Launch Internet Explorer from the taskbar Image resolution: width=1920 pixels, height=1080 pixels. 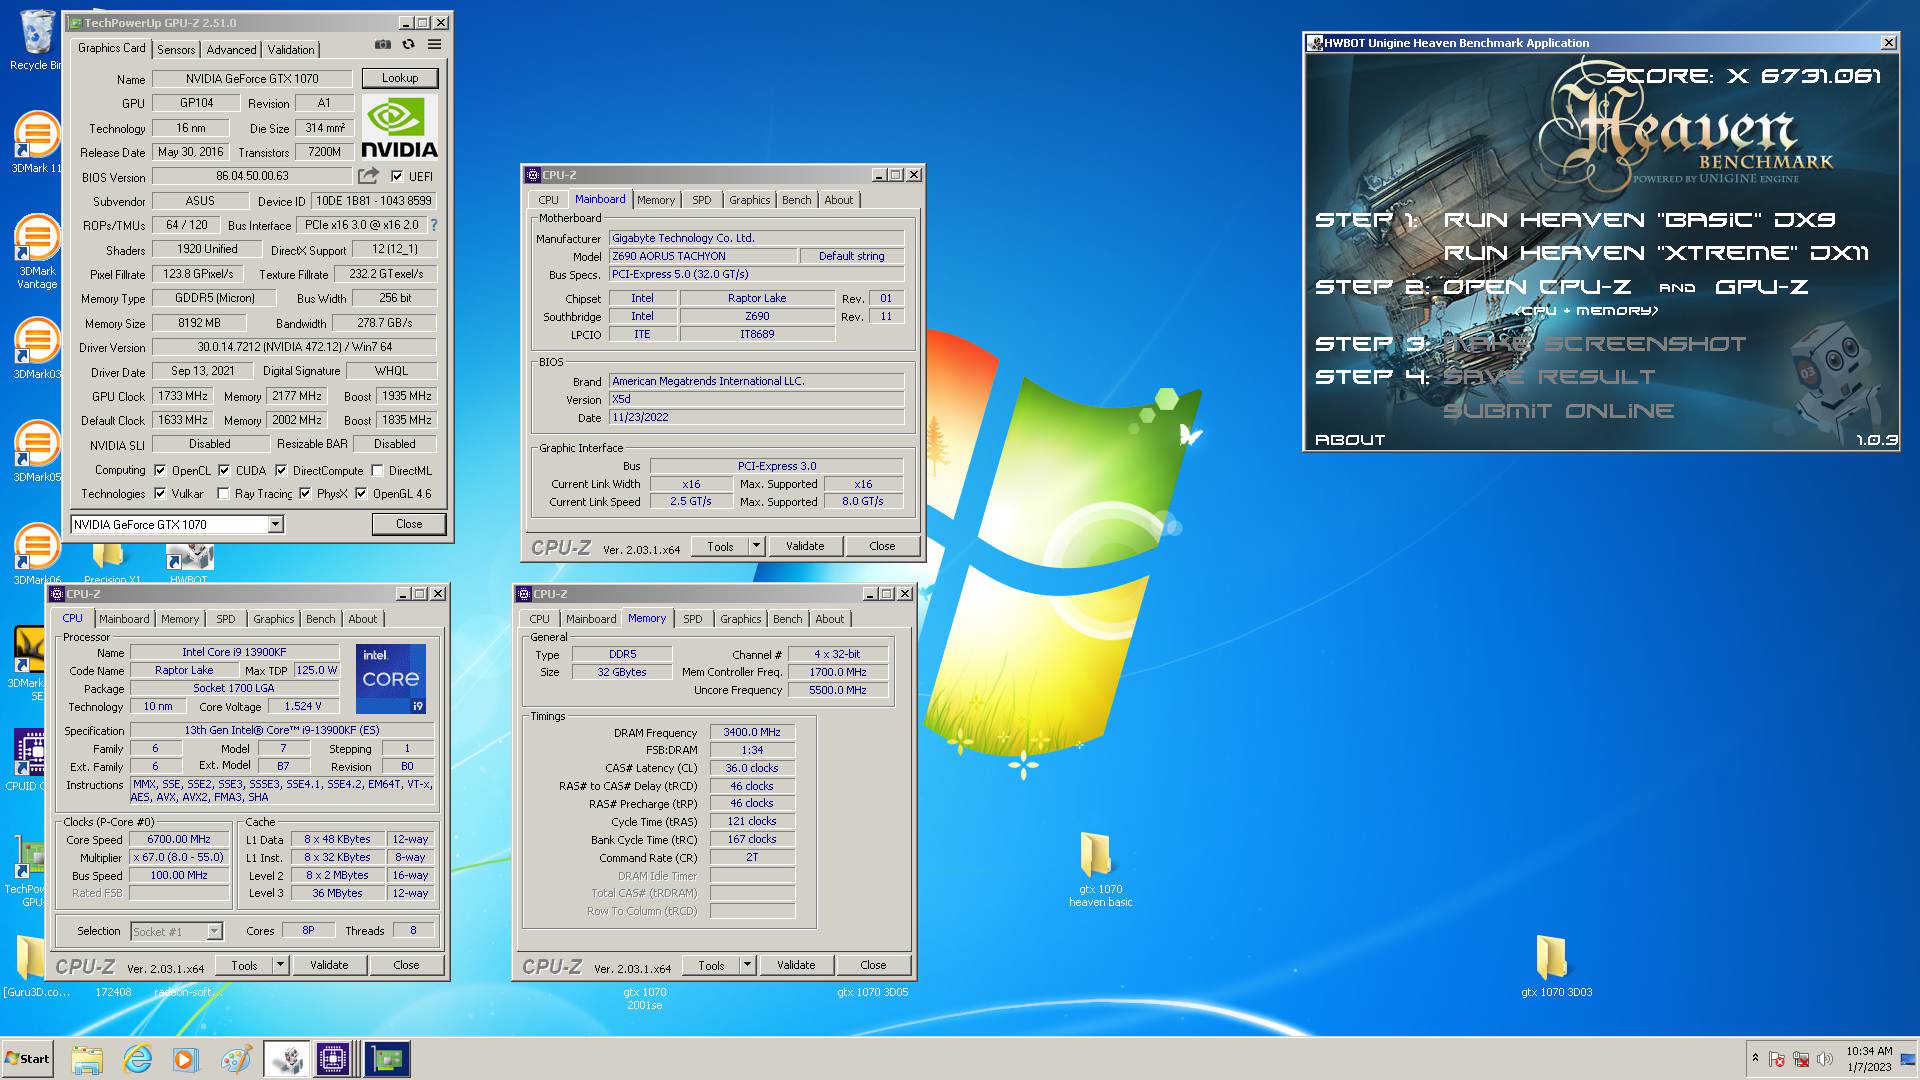click(137, 1059)
